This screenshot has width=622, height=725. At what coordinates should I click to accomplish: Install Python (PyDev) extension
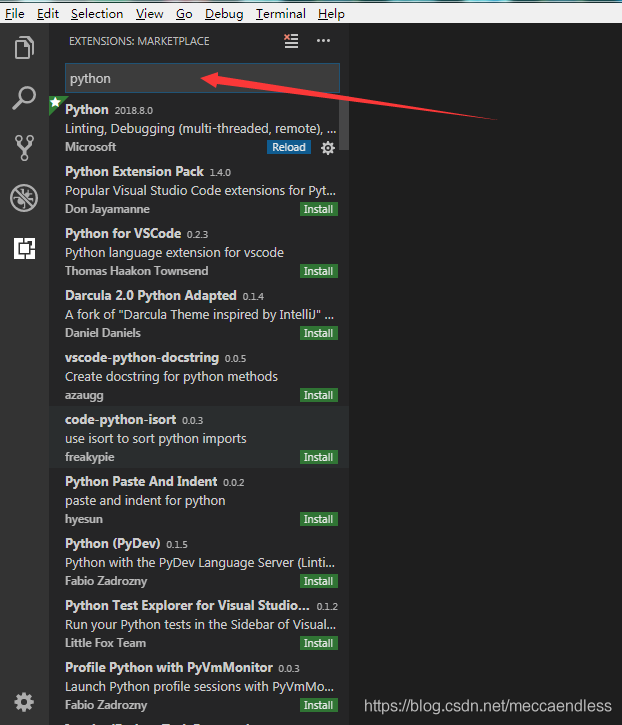pos(319,581)
